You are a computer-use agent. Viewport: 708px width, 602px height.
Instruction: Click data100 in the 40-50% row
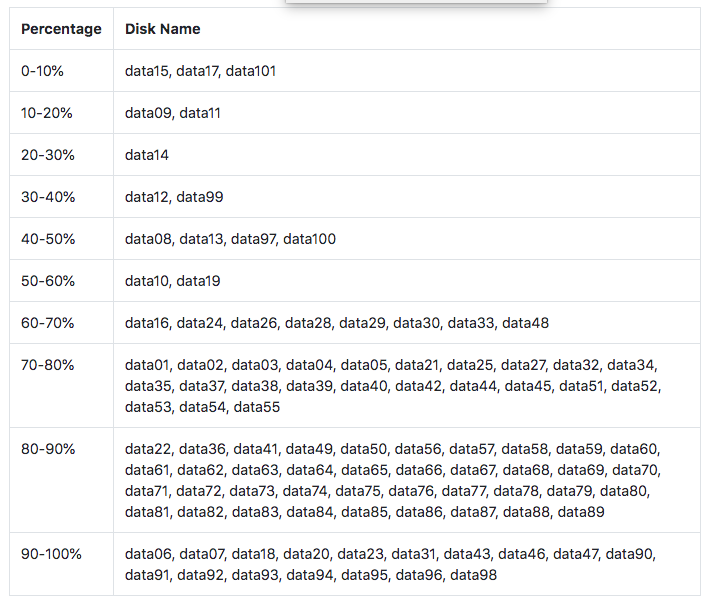(x=309, y=239)
